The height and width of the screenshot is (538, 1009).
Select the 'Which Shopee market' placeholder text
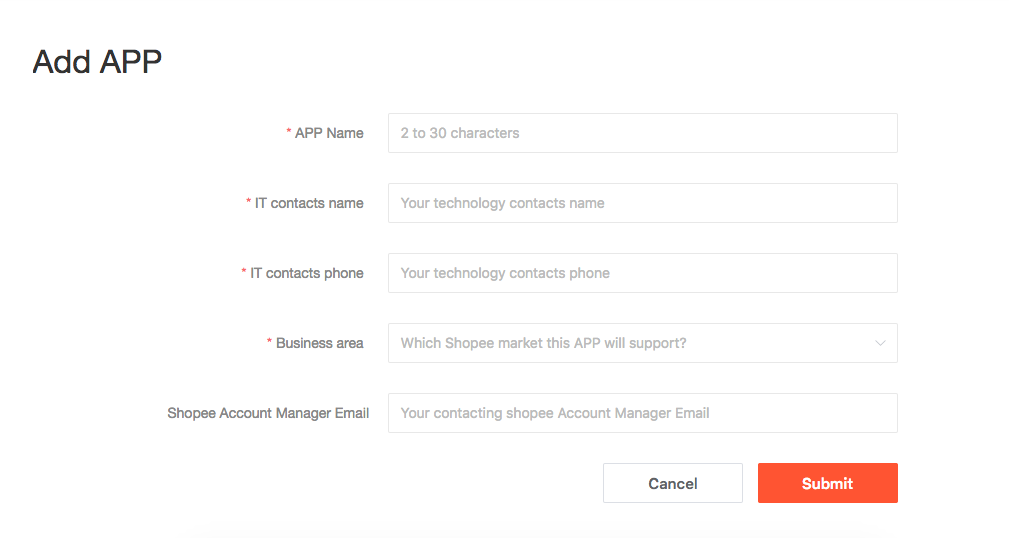coord(543,343)
